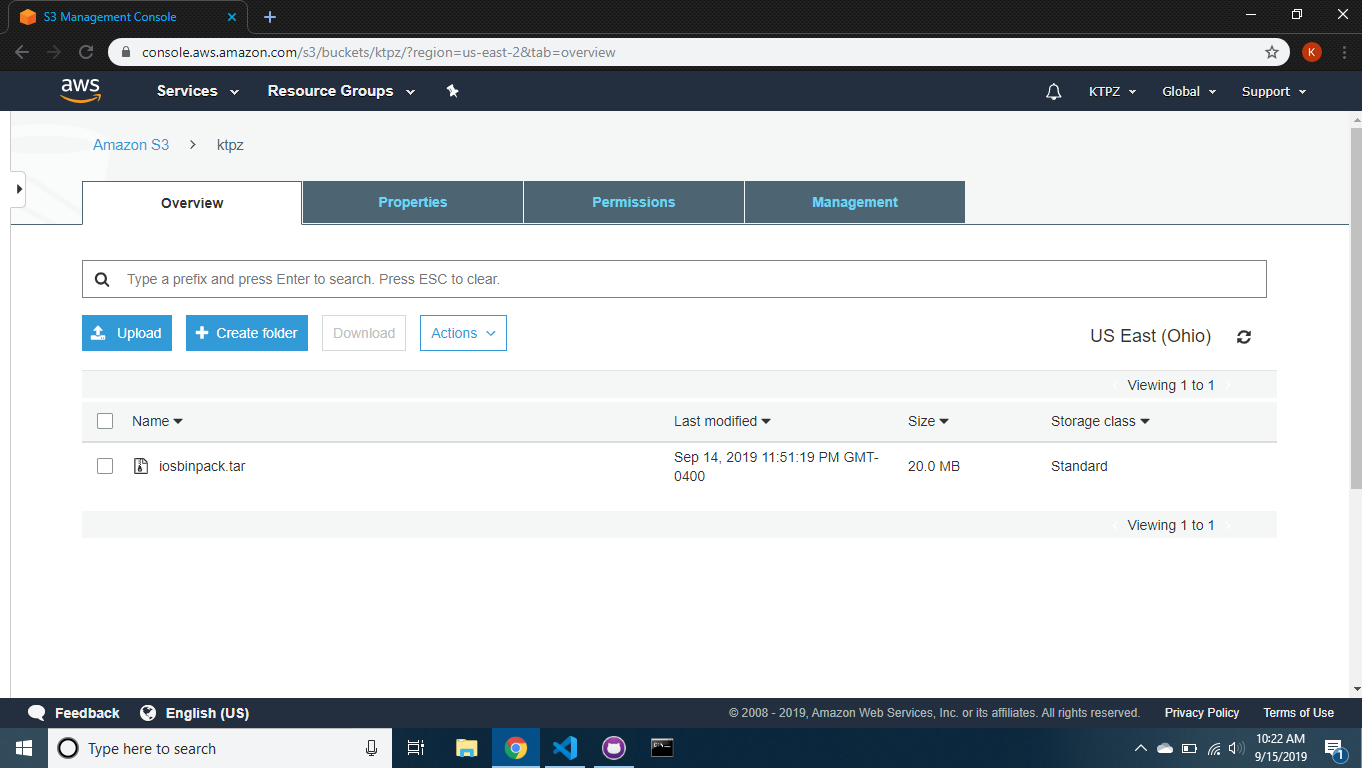Viewport: 1362px width, 768px height.
Task: Sort by Size column
Action: [928, 421]
